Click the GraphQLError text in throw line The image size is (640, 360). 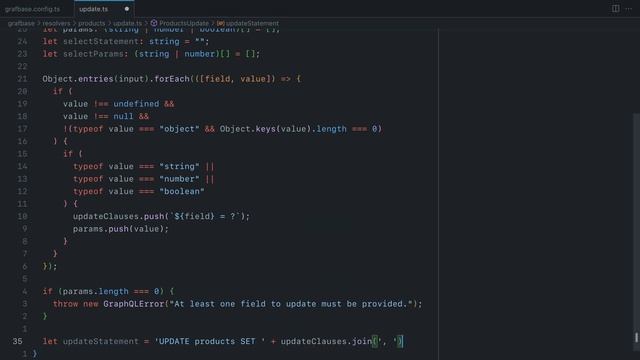[133, 304]
